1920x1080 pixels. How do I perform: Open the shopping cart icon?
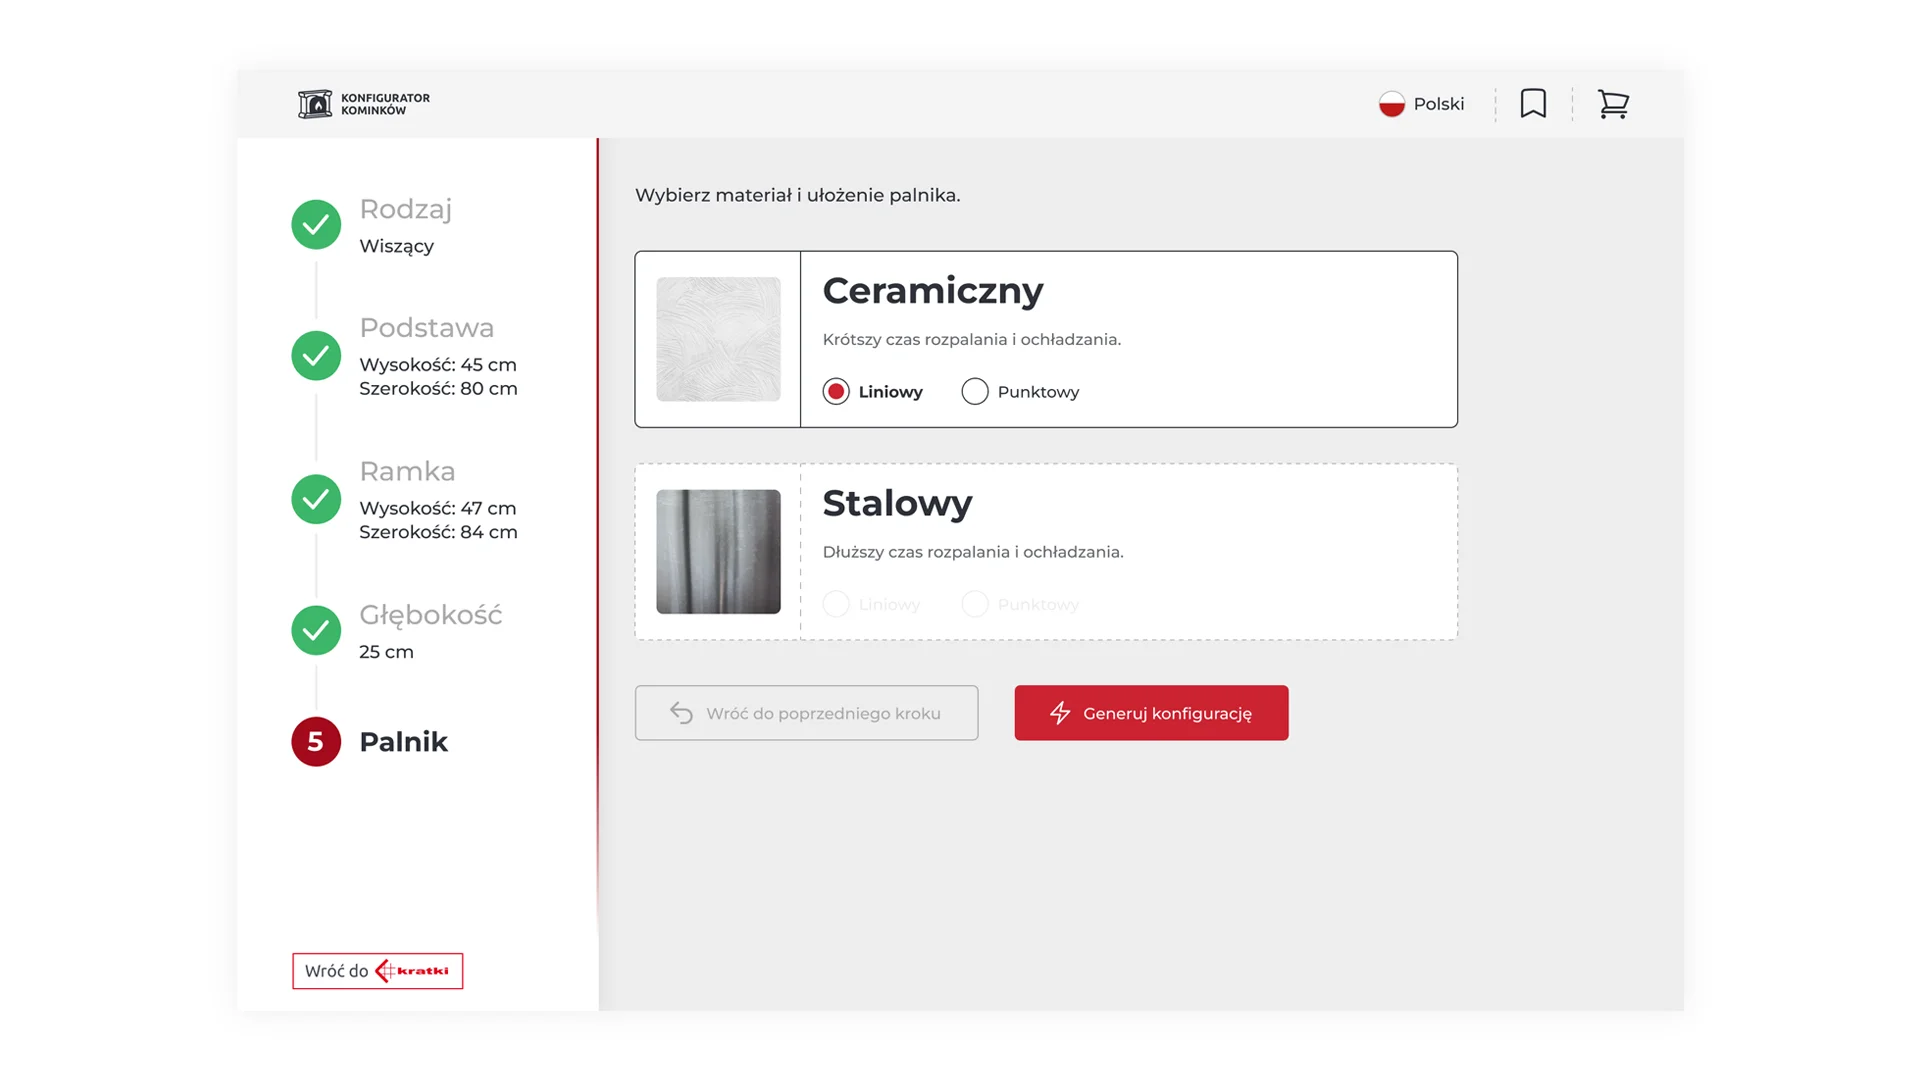1613,104
